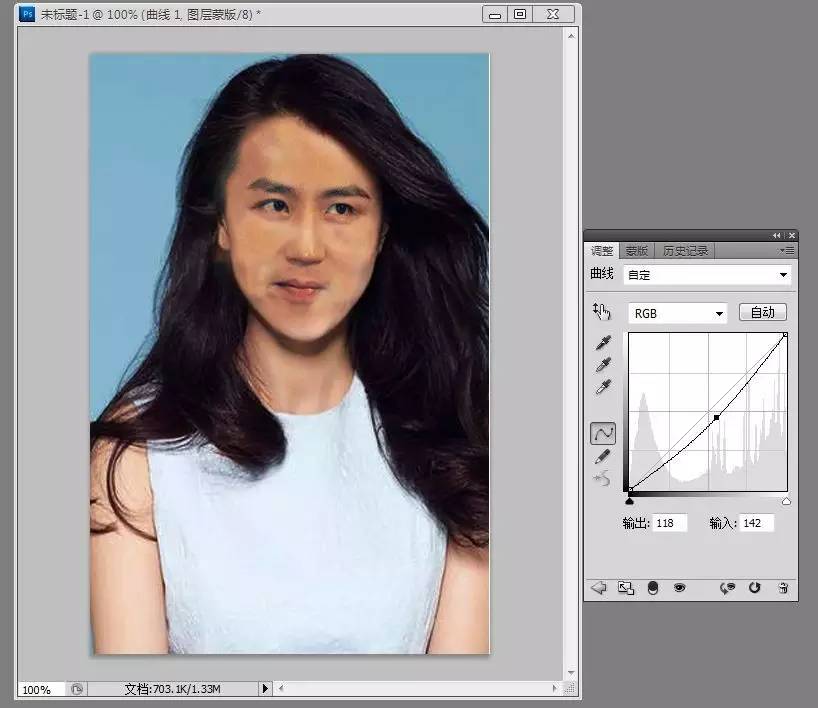Delete the adjustment layer with trash icon
The image size is (818, 708).
[x=783, y=588]
